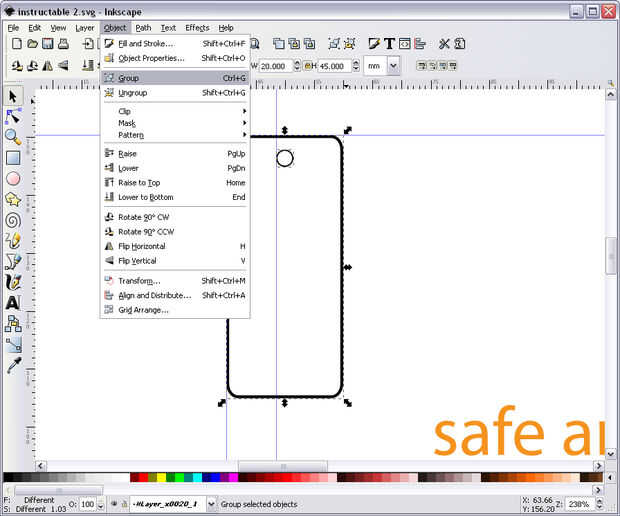Click the height H value stepper
Viewport: 620px width, 516px height.
click(356, 66)
